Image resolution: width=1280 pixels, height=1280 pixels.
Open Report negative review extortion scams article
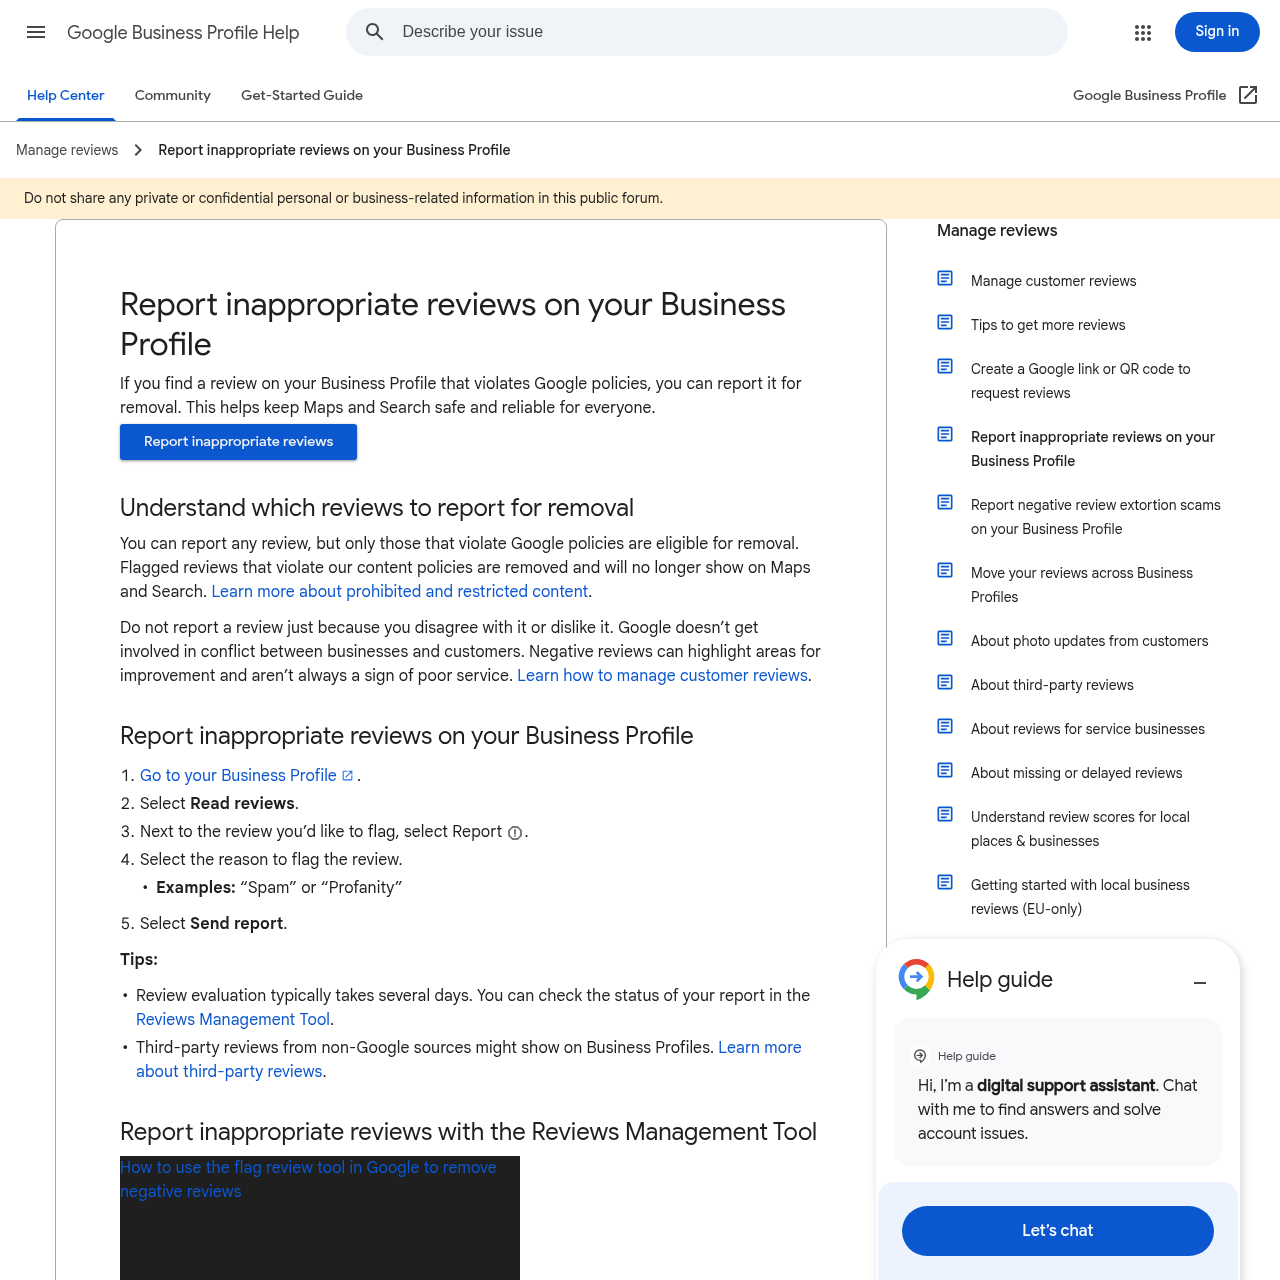point(1095,517)
